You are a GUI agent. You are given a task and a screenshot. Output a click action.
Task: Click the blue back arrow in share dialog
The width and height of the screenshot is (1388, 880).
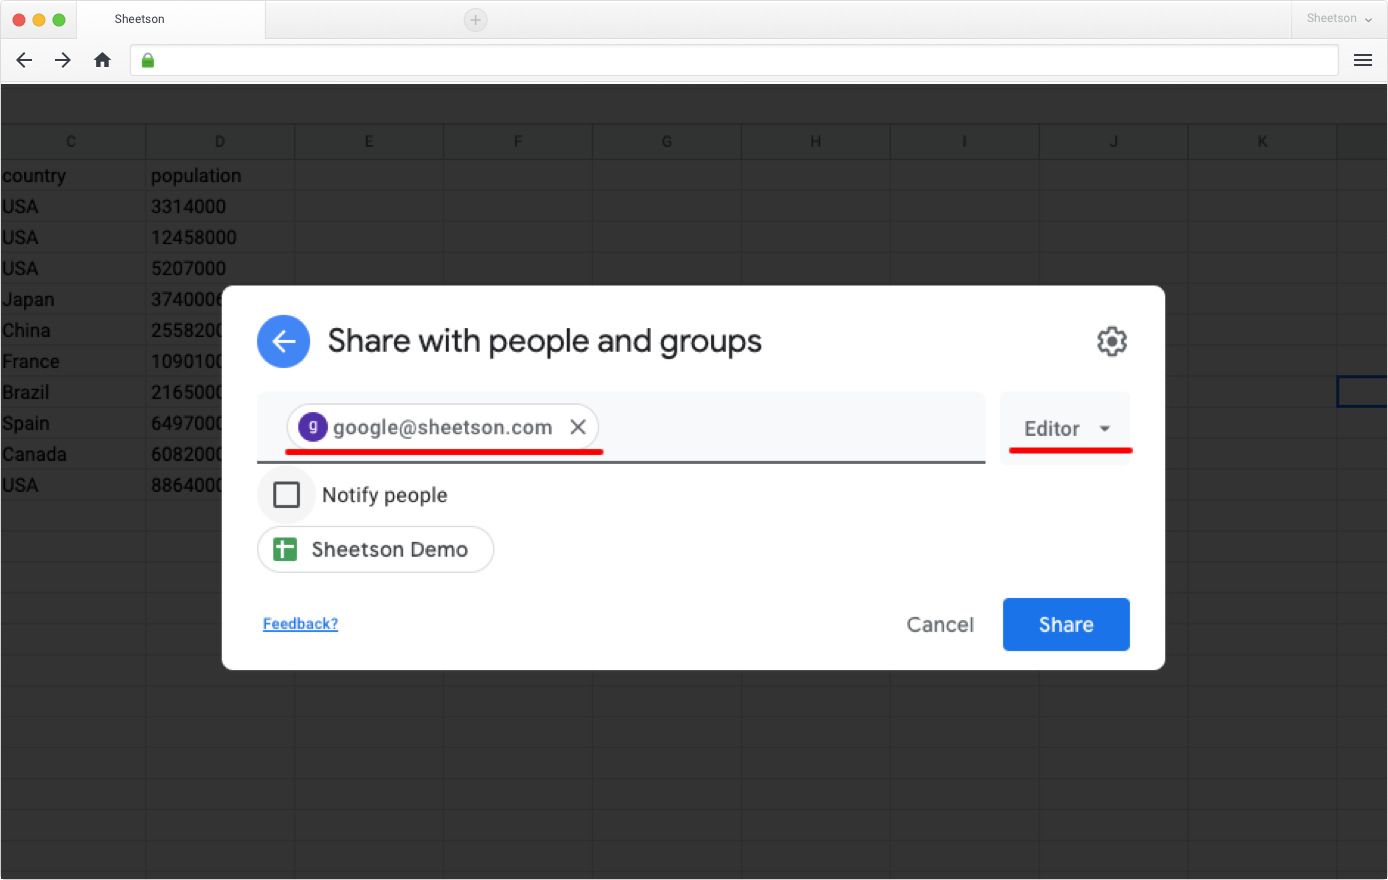283,342
